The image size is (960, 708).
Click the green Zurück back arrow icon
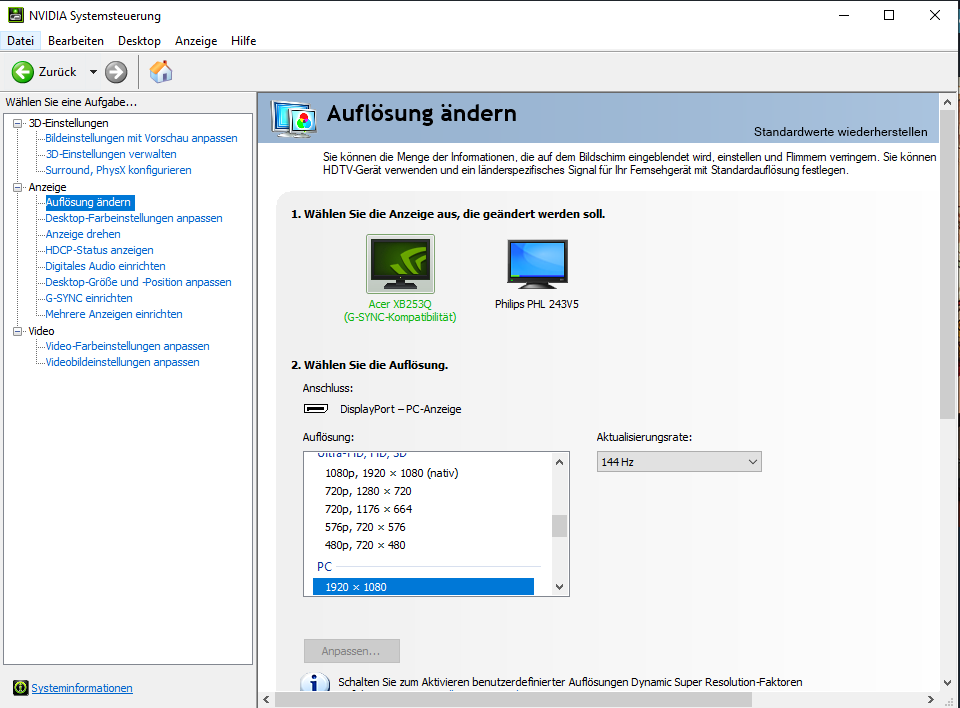coord(23,72)
